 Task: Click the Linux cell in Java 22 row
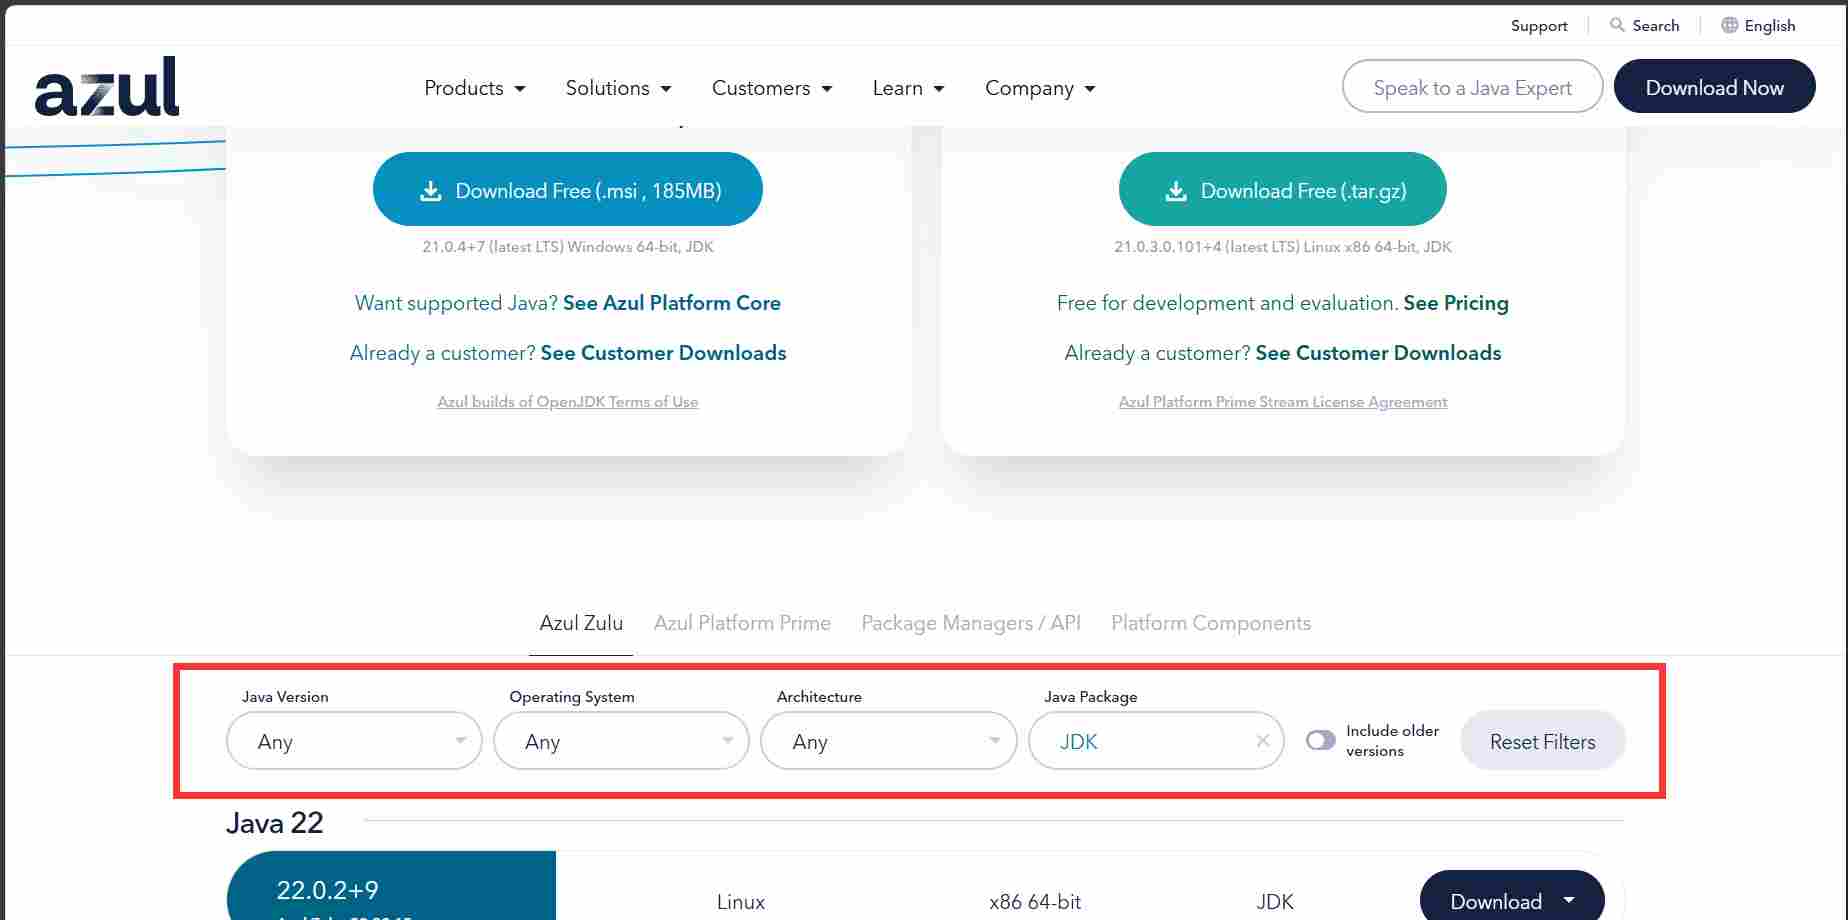click(x=741, y=901)
